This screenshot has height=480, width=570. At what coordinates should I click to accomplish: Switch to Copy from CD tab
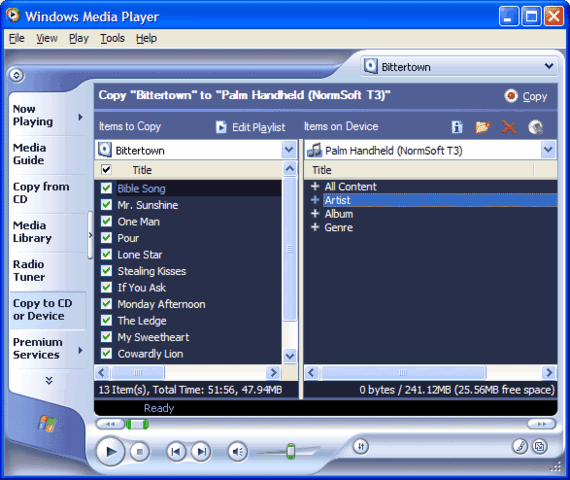pyautogui.click(x=48, y=193)
